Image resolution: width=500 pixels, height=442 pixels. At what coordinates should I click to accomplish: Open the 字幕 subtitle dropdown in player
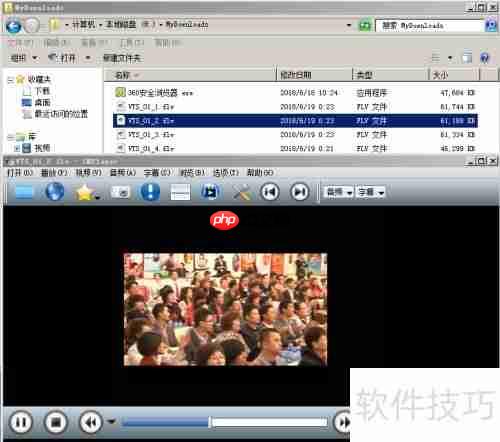click(x=370, y=192)
